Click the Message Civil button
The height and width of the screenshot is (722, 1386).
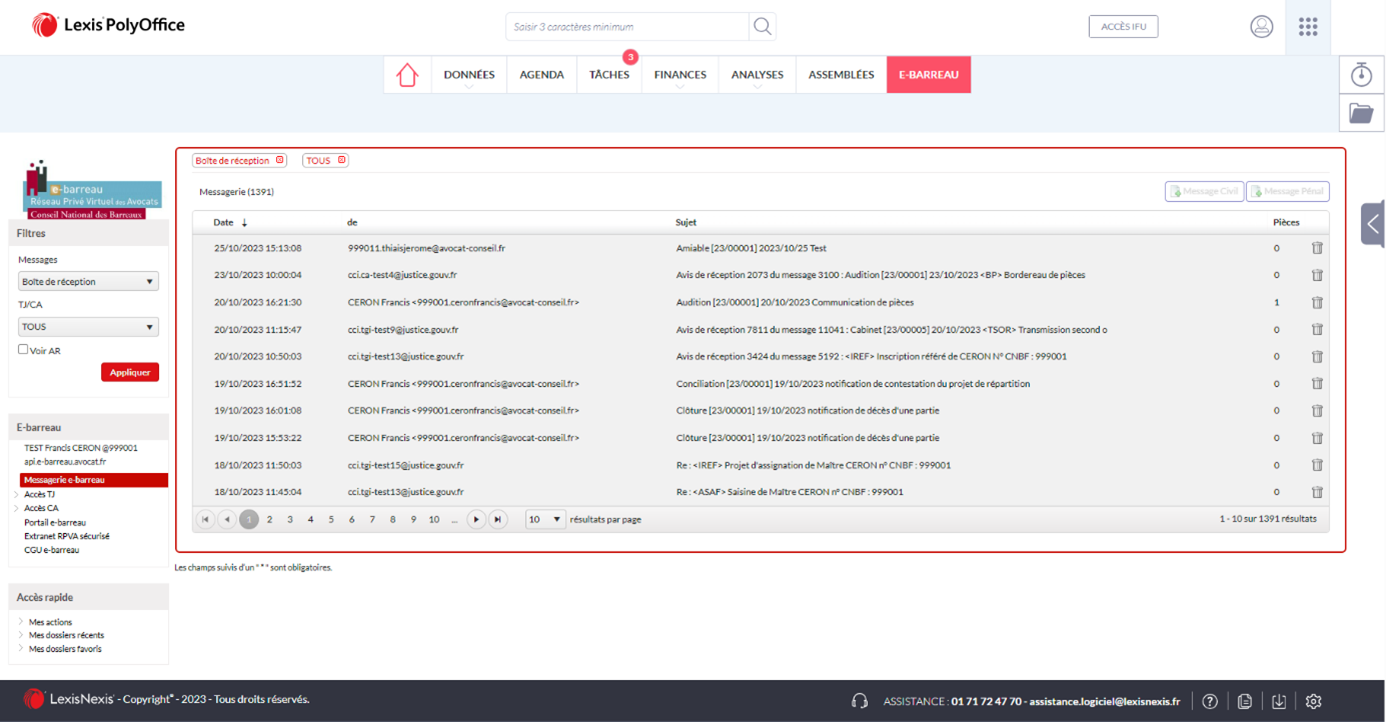click(x=1204, y=191)
